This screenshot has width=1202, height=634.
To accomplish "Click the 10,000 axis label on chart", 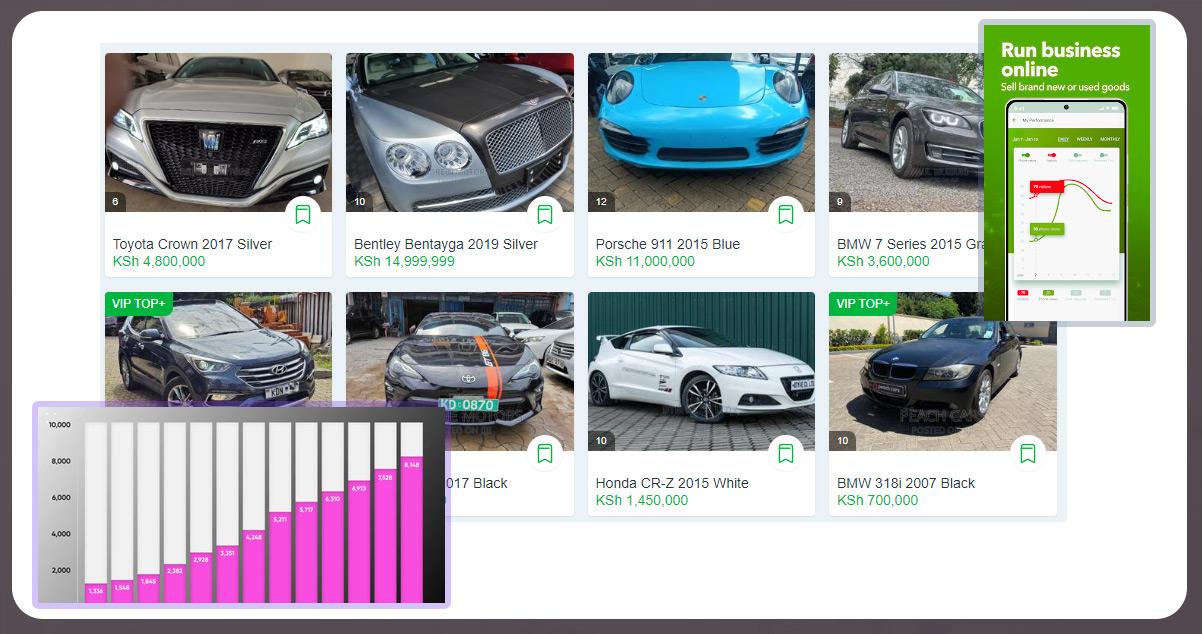I will [x=59, y=425].
